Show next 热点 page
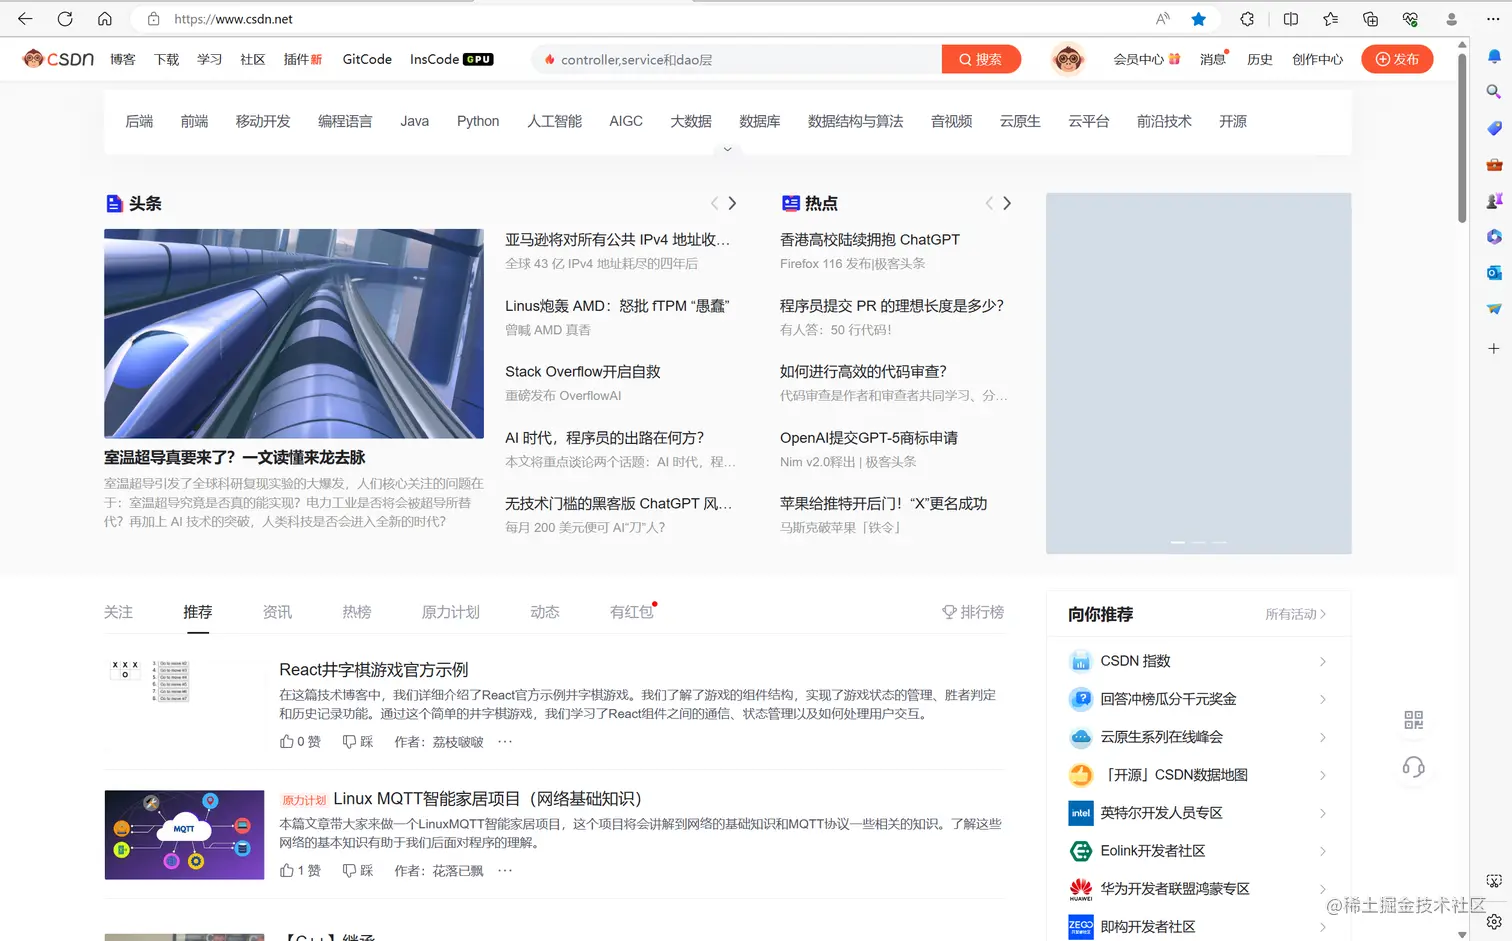This screenshot has width=1512, height=941. pos(1007,203)
